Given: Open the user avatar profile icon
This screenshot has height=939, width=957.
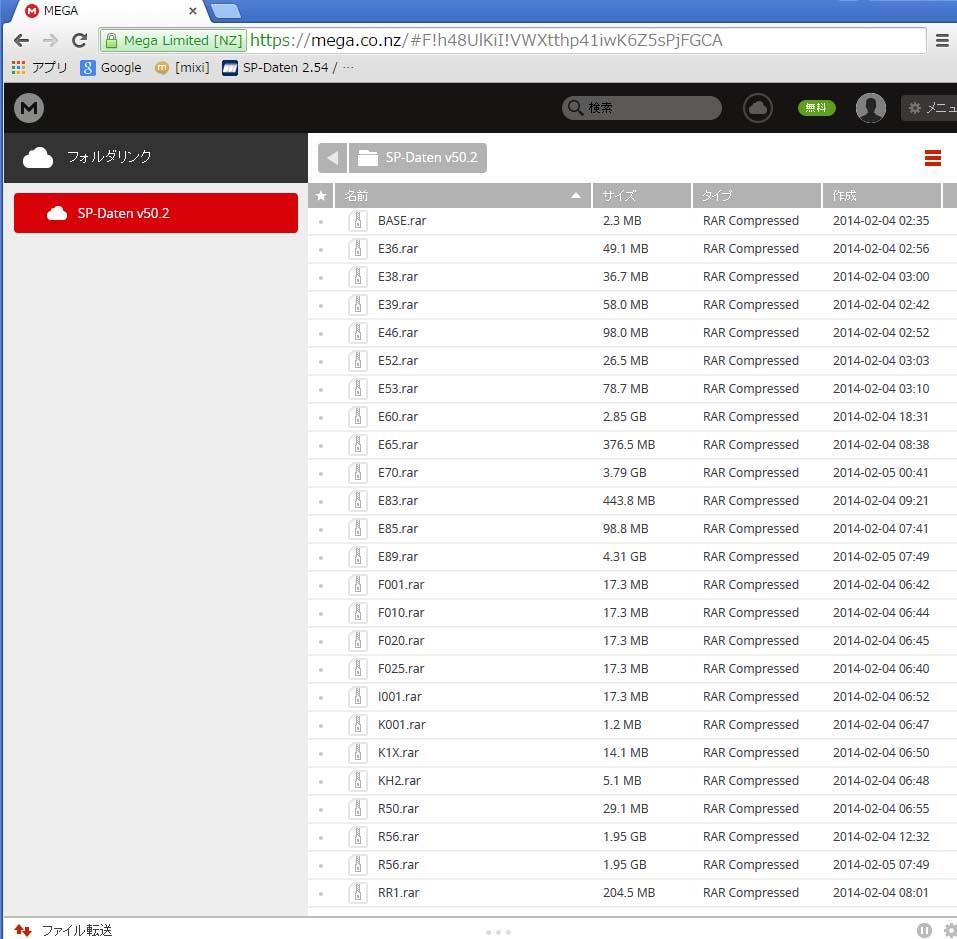Looking at the screenshot, I should point(870,109).
